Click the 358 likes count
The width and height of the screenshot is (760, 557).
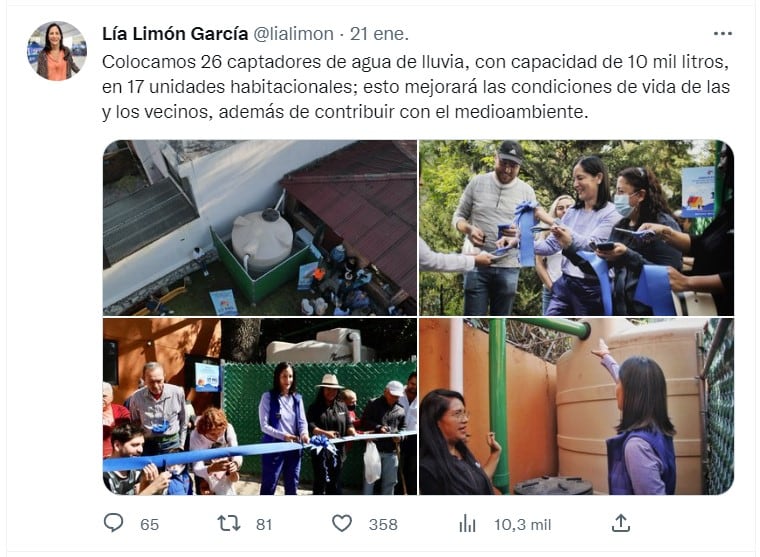coord(383,525)
